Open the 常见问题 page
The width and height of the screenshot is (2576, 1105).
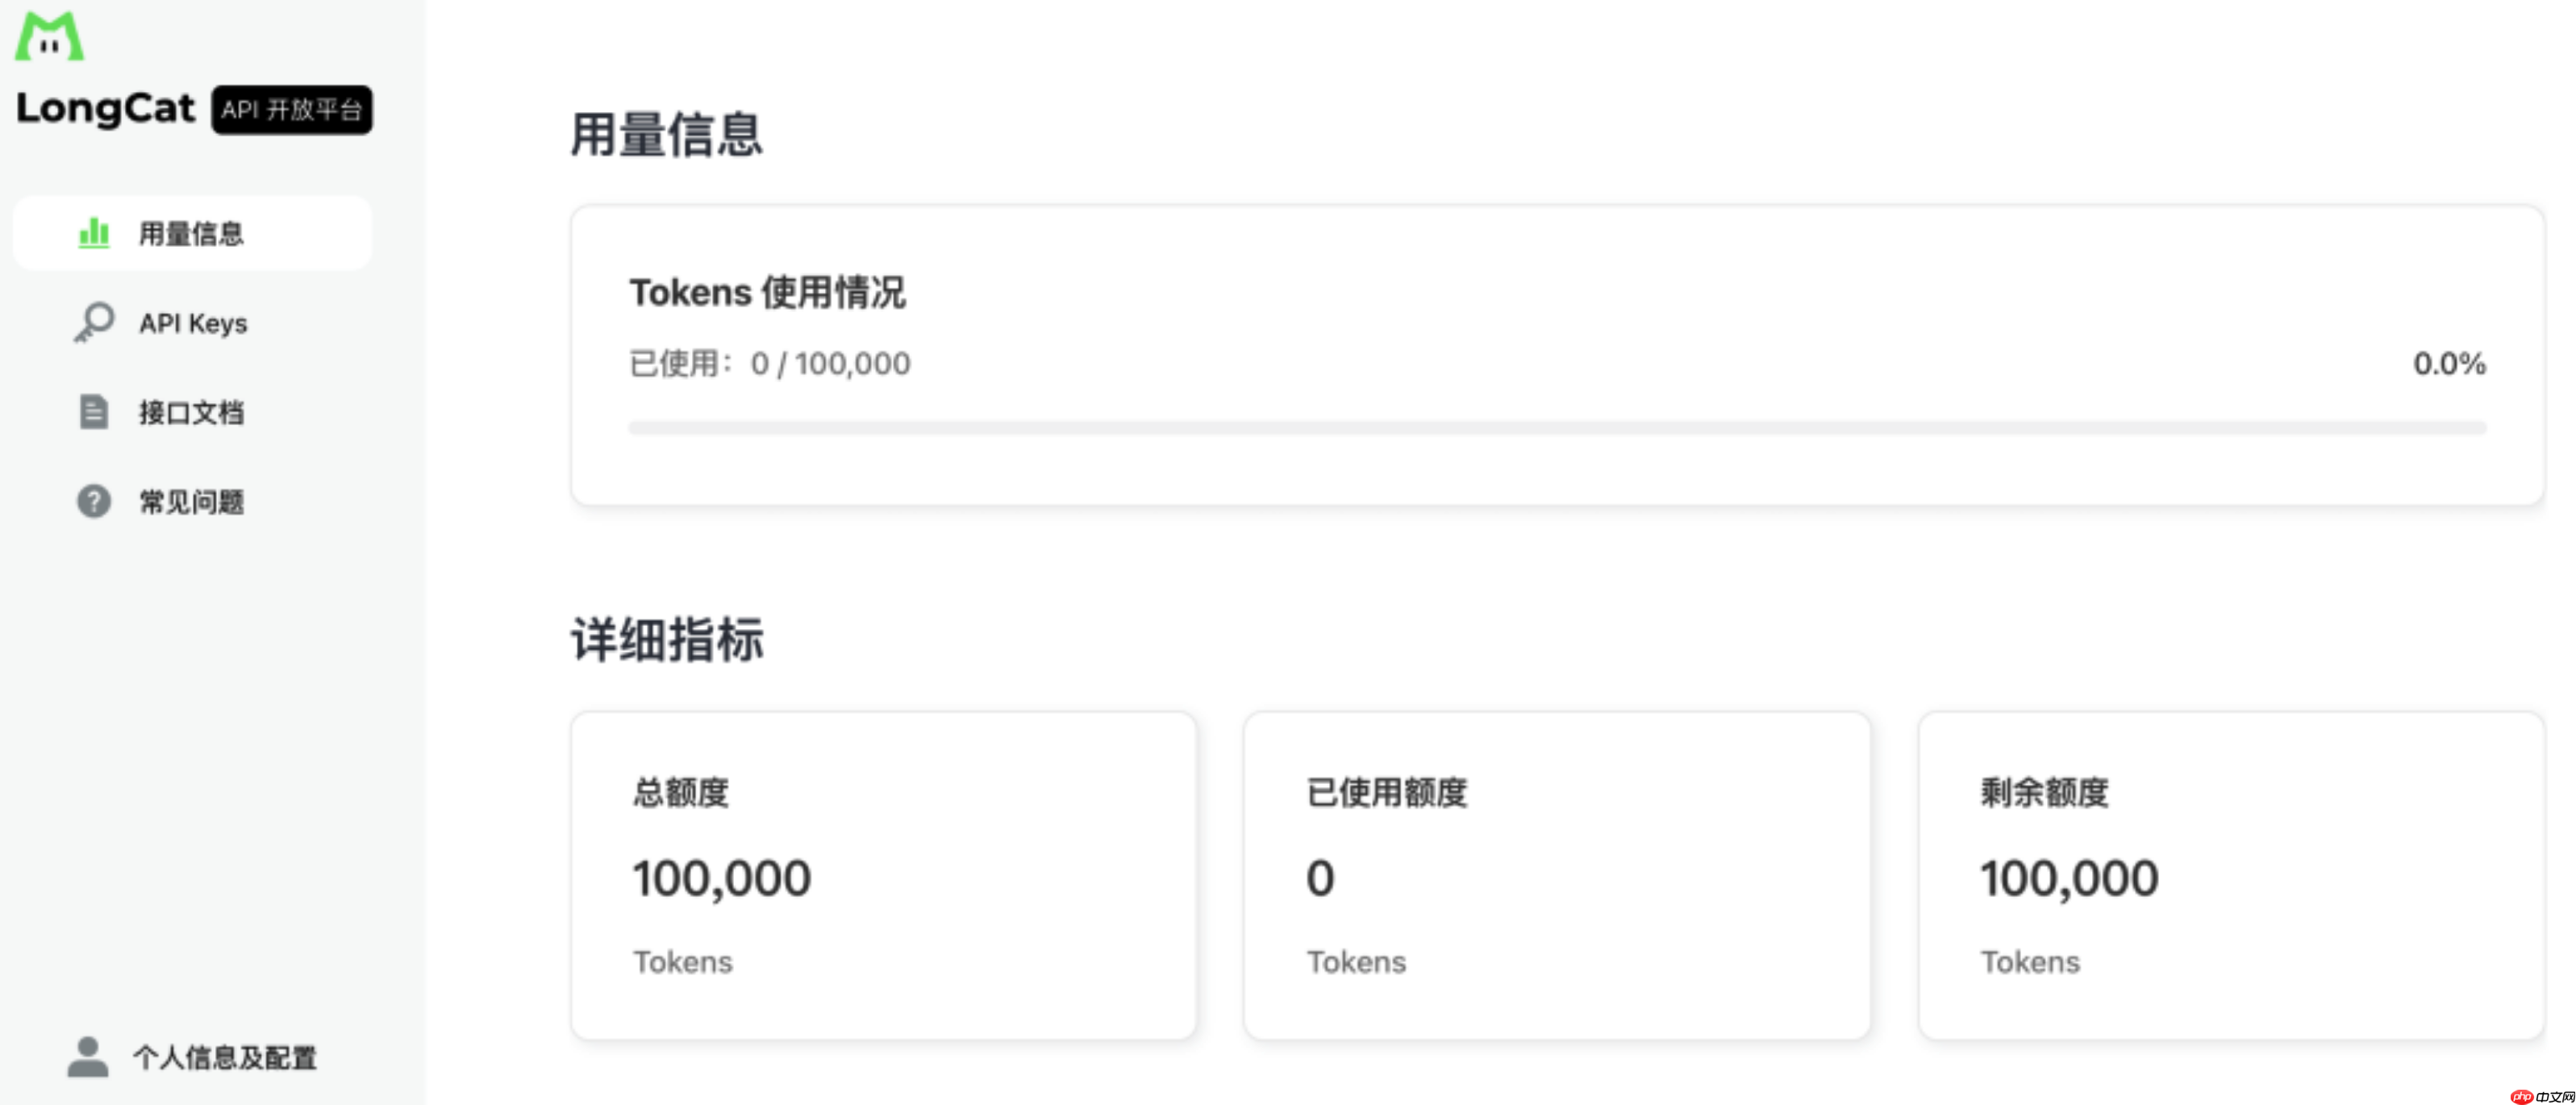[190, 501]
